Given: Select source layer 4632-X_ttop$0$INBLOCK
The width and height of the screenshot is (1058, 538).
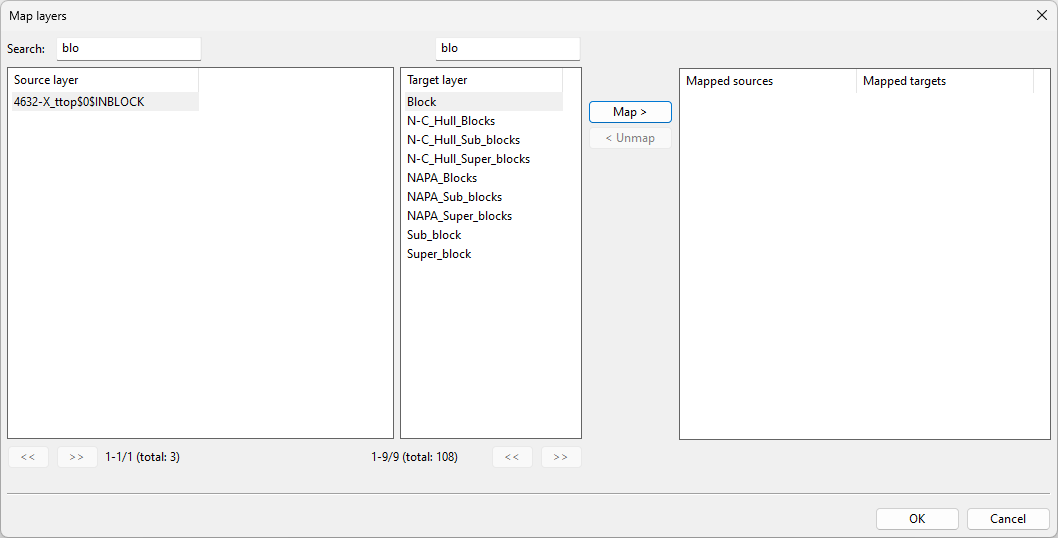Looking at the screenshot, I should pos(79,102).
